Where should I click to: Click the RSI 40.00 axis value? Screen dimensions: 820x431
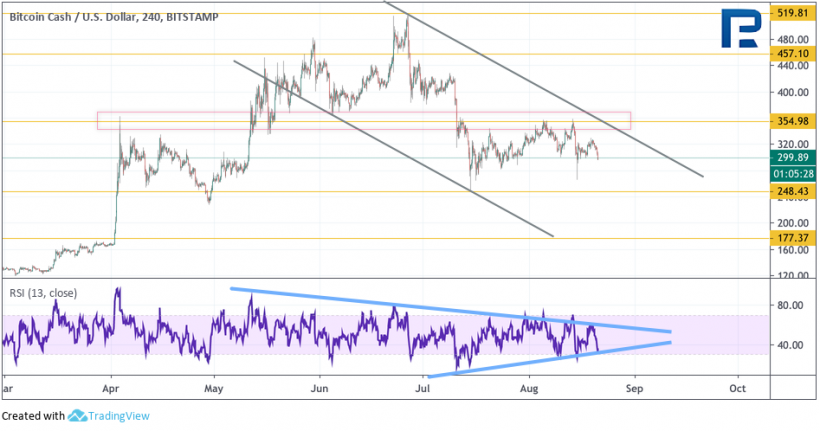pos(790,345)
